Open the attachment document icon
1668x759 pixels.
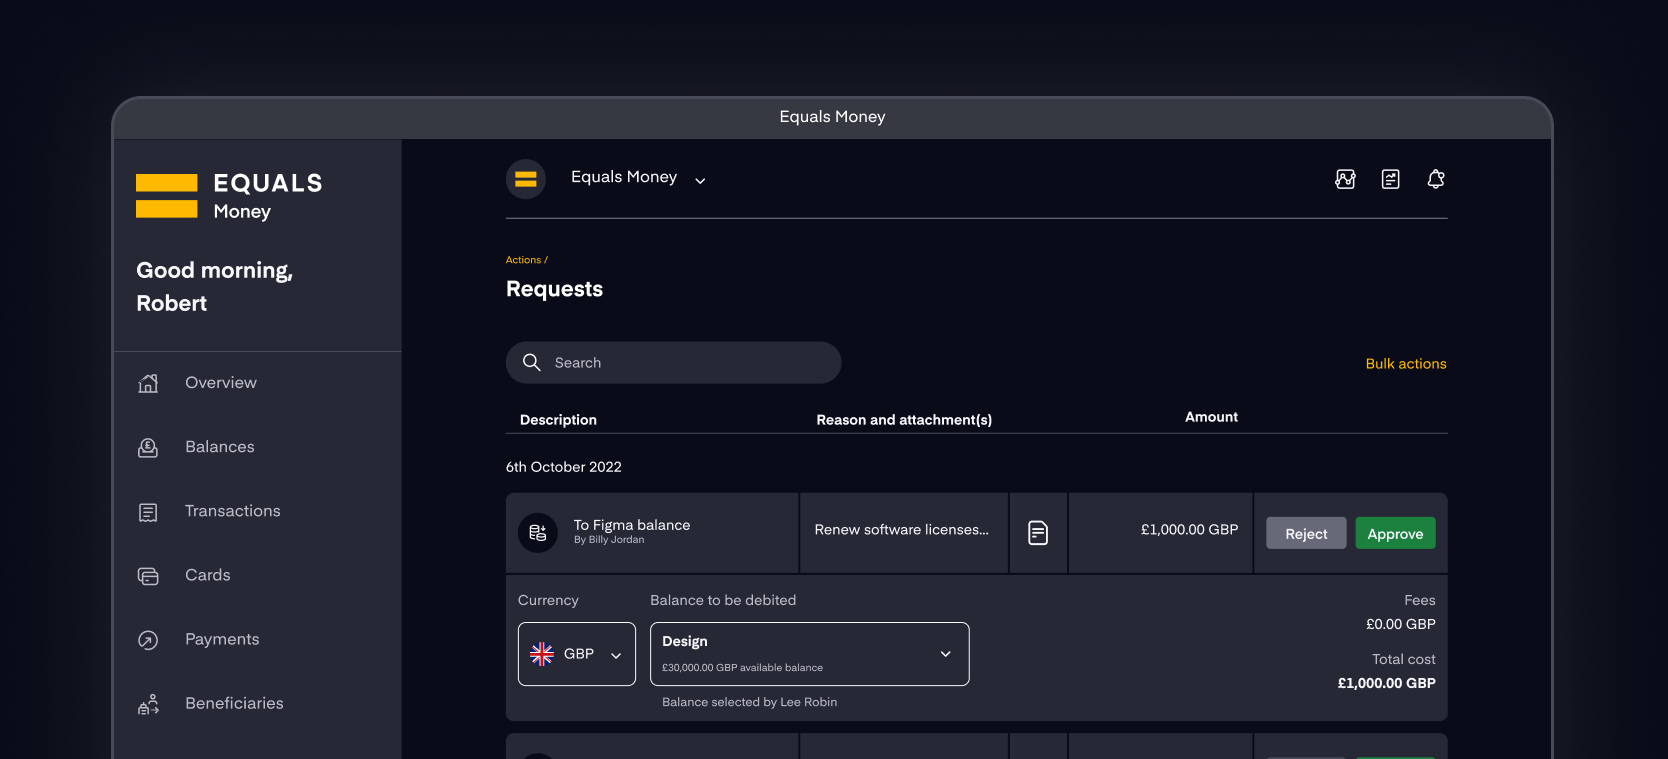[x=1038, y=533]
